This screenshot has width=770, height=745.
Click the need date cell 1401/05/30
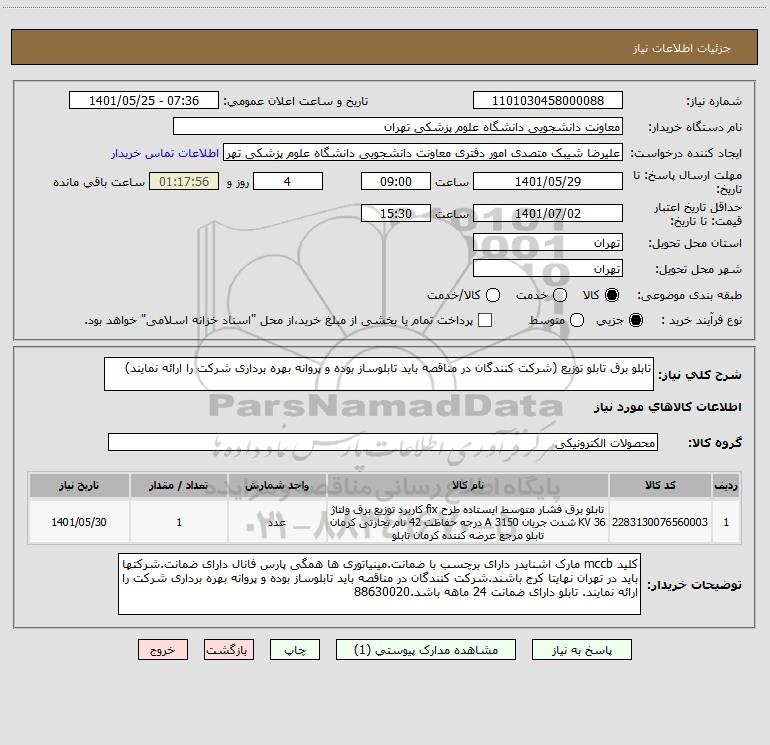point(79,522)
